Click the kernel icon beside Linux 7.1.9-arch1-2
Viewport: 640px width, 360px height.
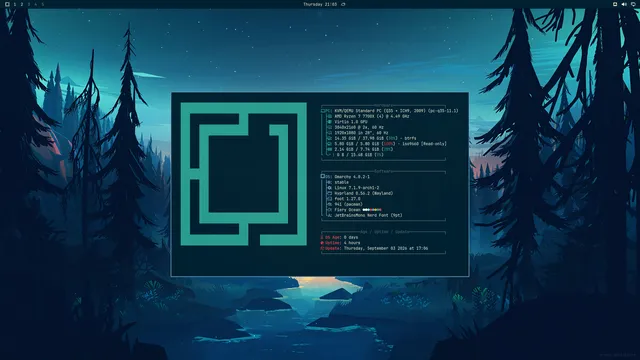pos(329,188)
